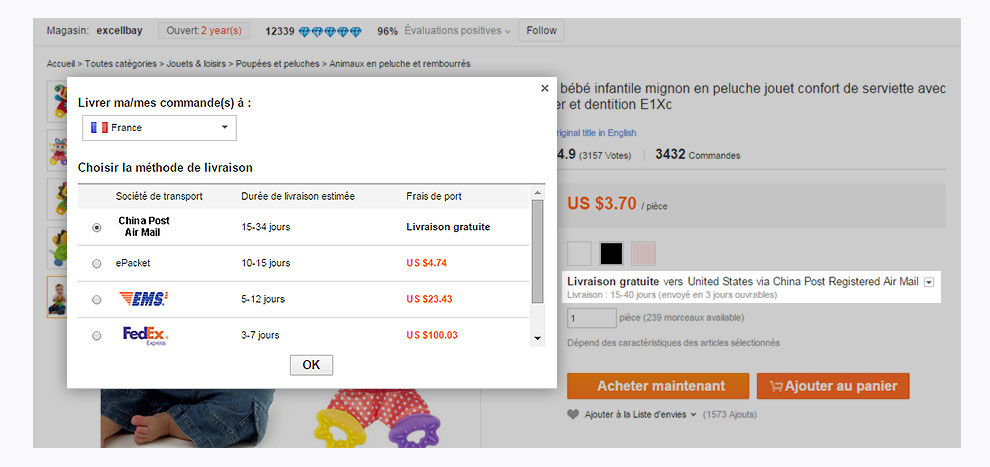Click the France flag icon
Viewport: 990px width, 467px height.
pos(99,127)
